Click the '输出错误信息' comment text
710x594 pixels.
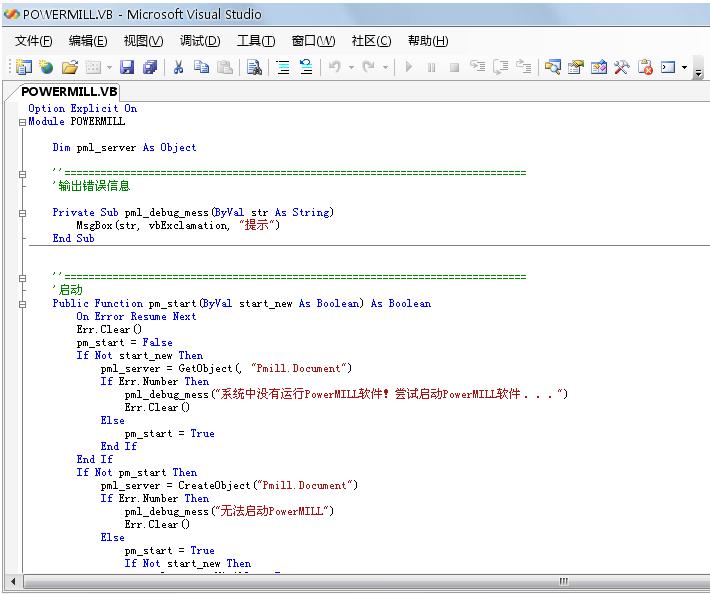click(x=94, y=186)
